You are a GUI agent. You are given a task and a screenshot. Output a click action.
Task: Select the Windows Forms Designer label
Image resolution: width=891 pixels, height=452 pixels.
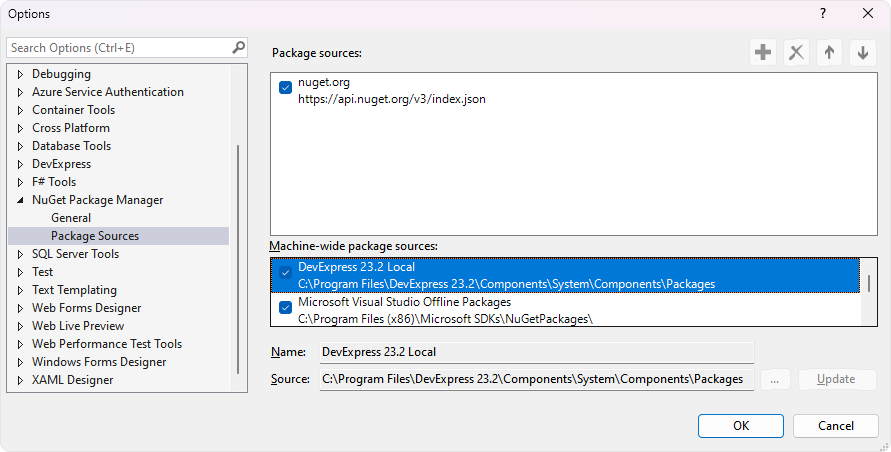[x=99, y=362]
